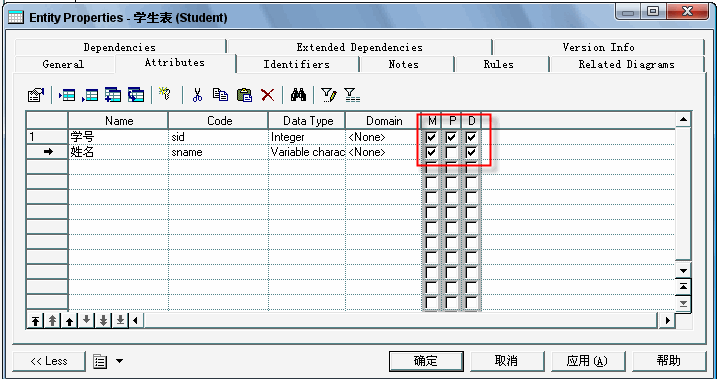Image resolution: width=717 pixels, height=379 pixels.
Task: Click the 取消 (Cancel) button
Action: pyautogui.click(x=506, y=361)
